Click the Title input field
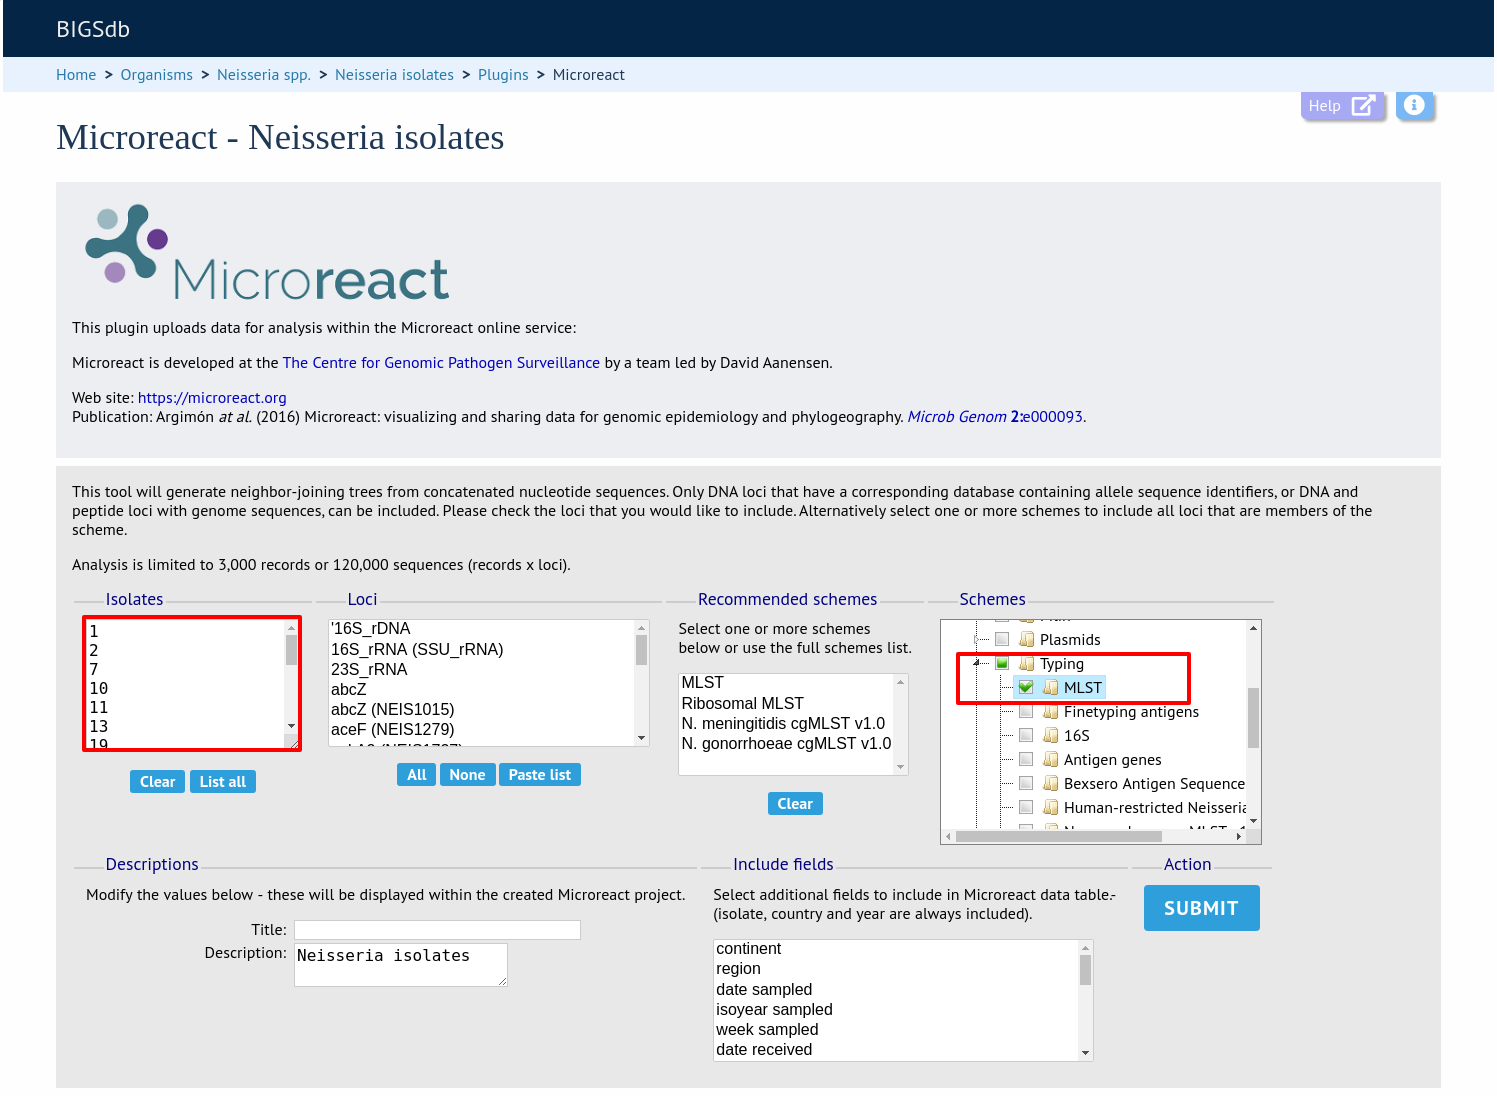Viewport: 1497px width, 1096px height. [x=437, y=930]
